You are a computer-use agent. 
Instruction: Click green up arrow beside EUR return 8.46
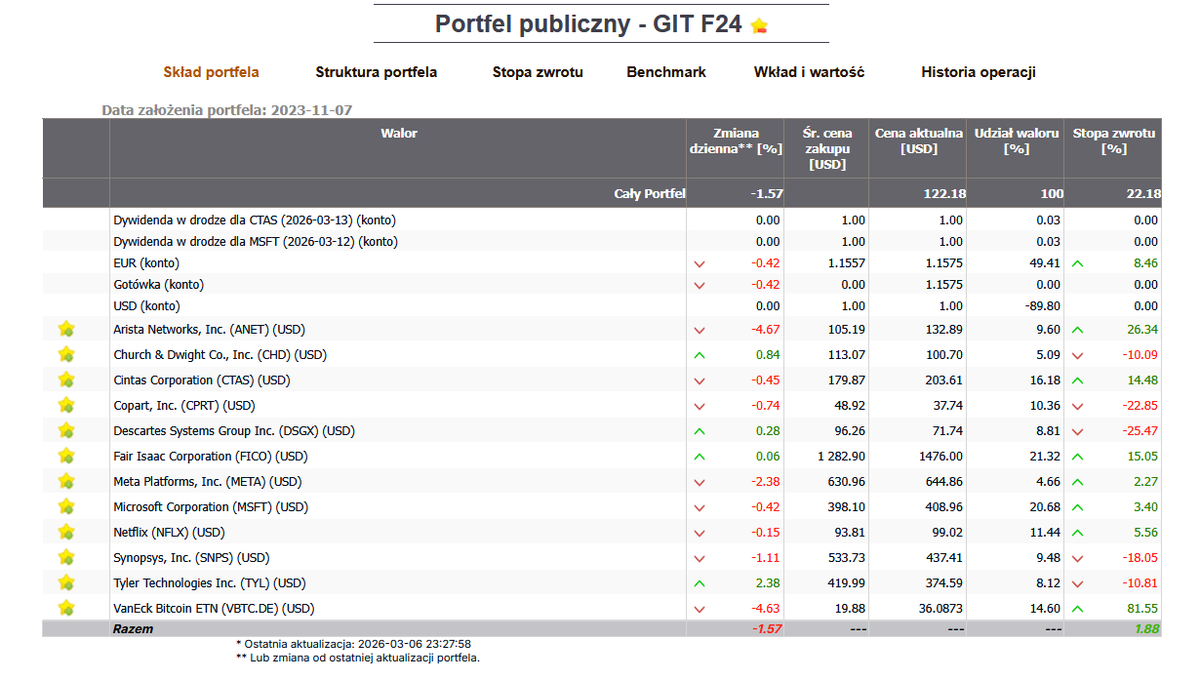click(x=1077, y=264)
